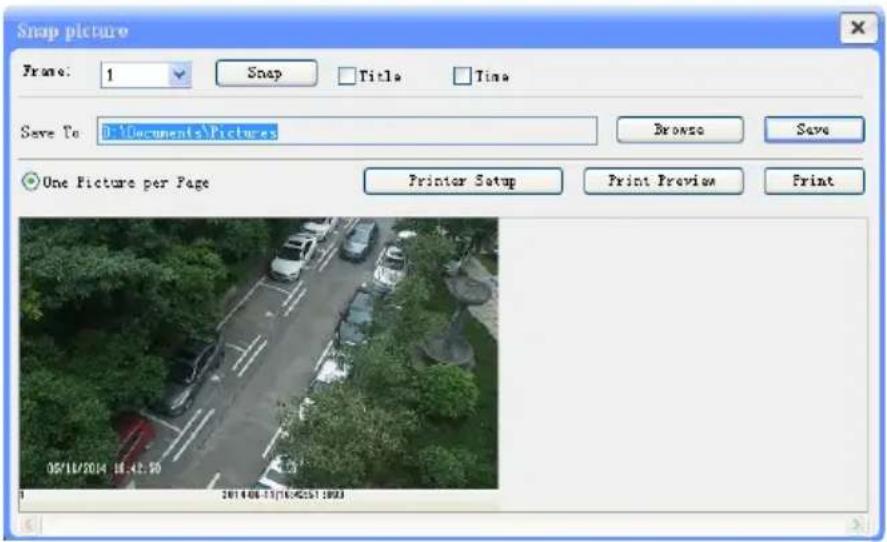
Task: Open Printer Setup
Action: pos(463,181)
